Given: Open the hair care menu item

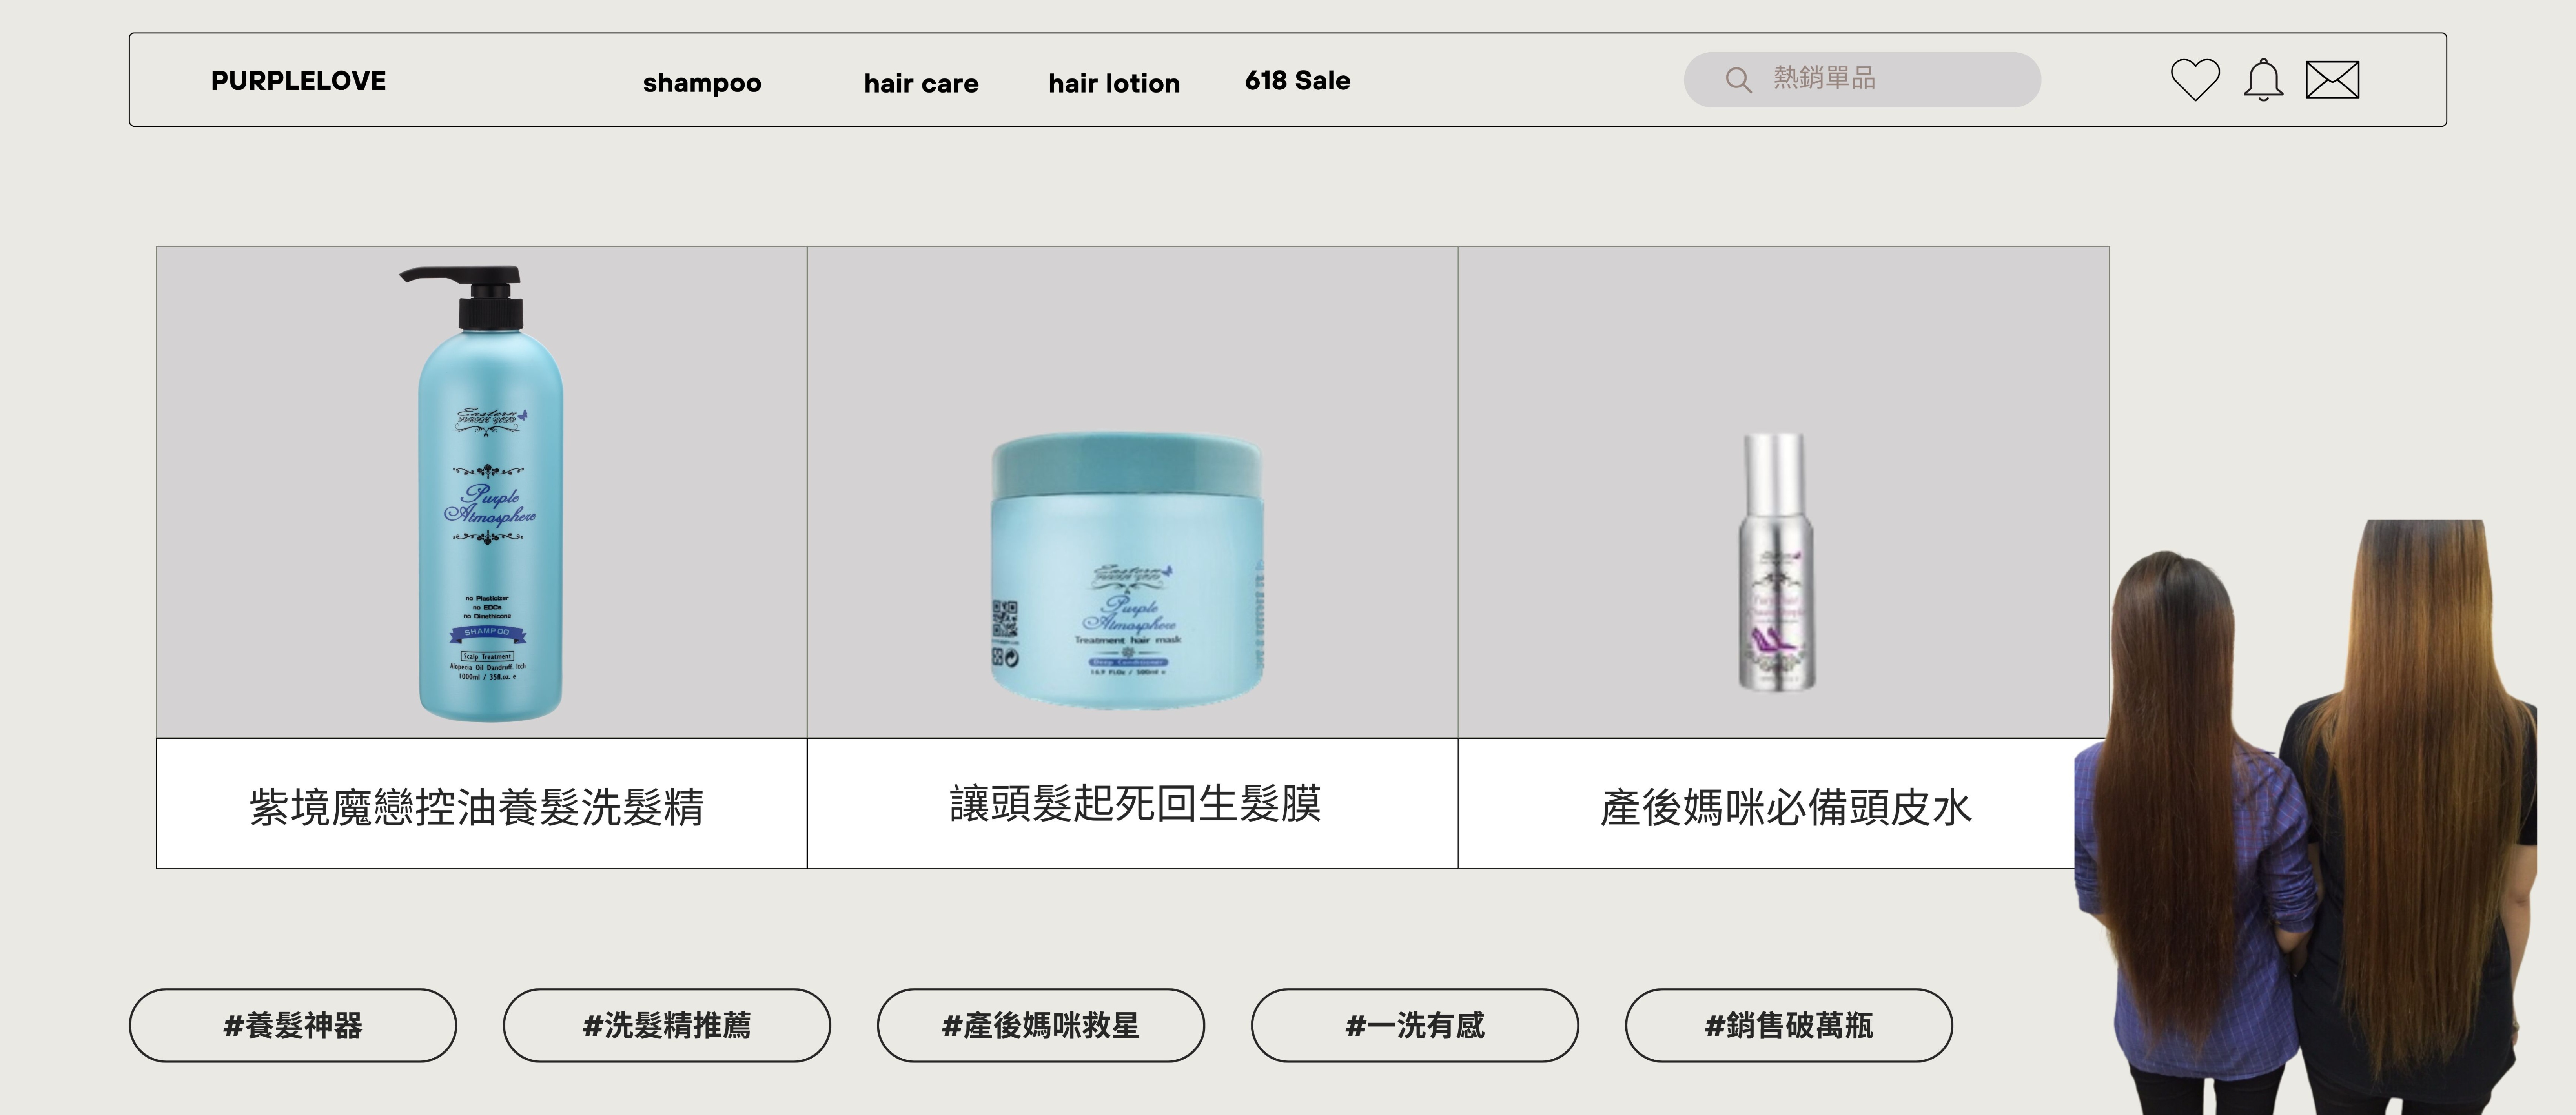Looking at the screenshot, I should pyautogui.click(x=921, y=83).
